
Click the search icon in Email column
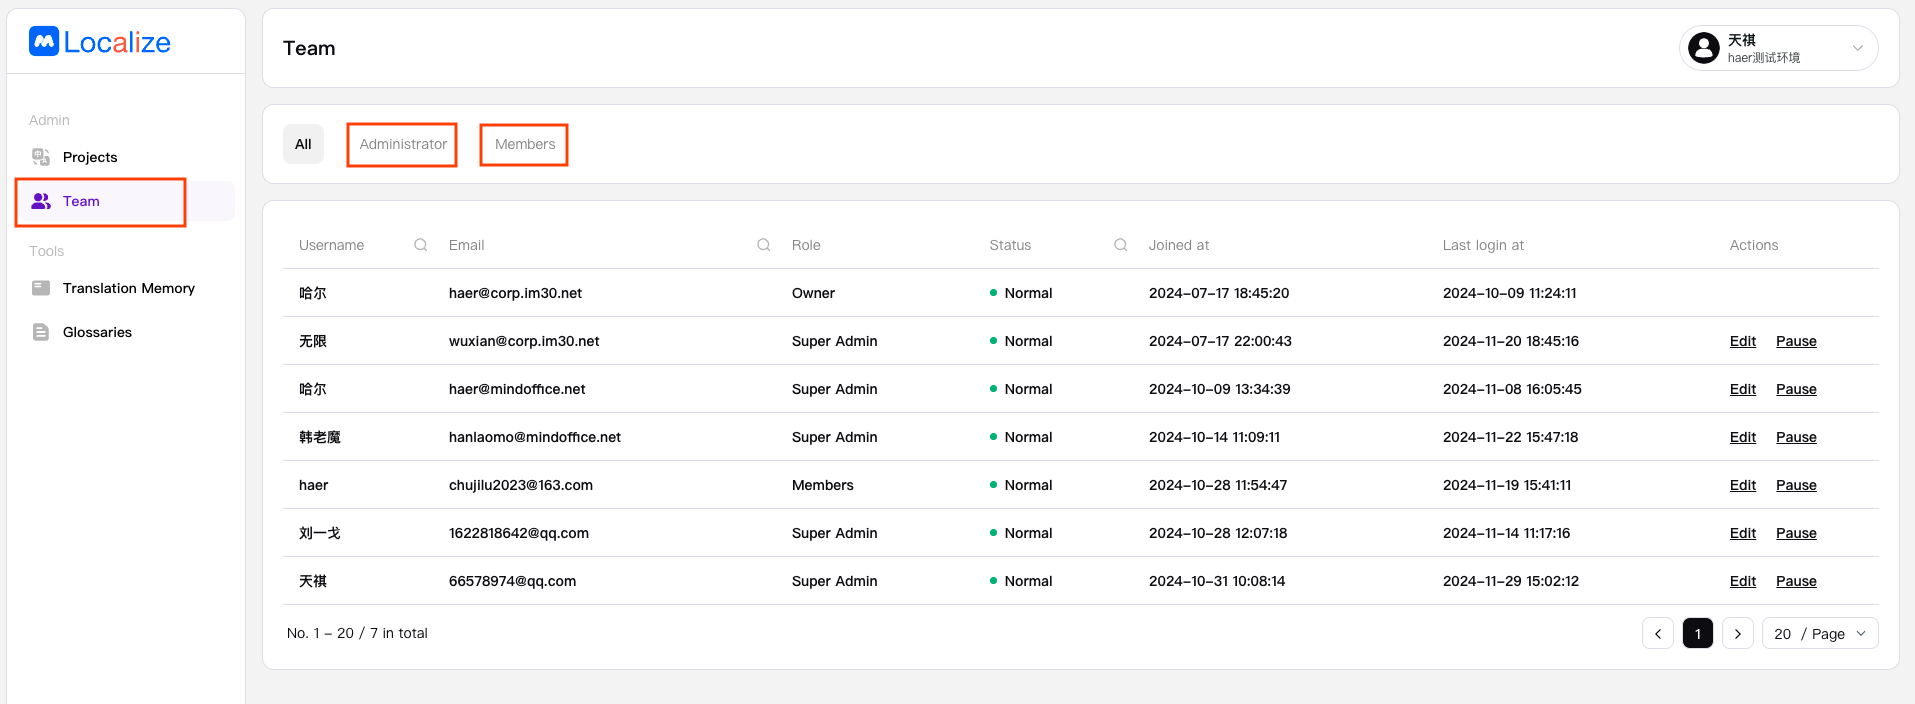(x=764, y=245)
